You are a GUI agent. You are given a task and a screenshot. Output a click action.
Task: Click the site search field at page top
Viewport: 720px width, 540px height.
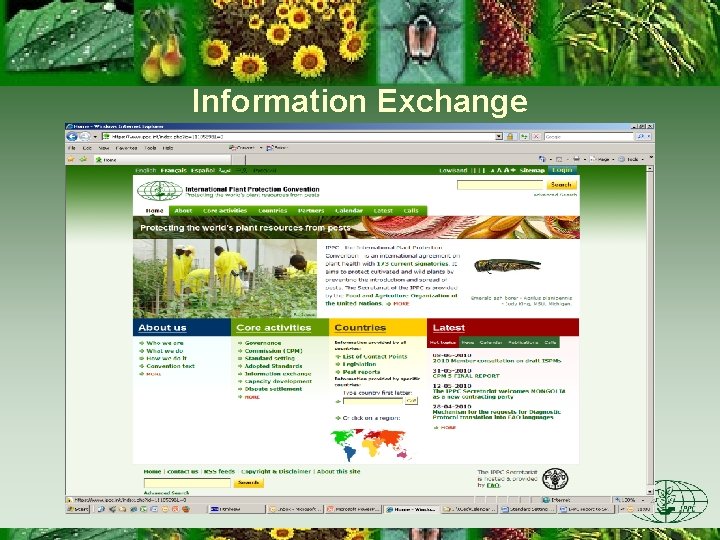tap(500, 185)
